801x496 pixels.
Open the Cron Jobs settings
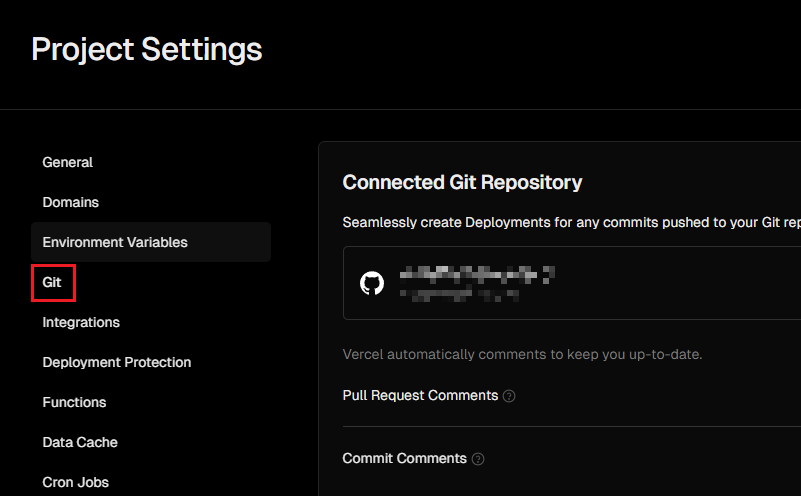tap(76, 482)
